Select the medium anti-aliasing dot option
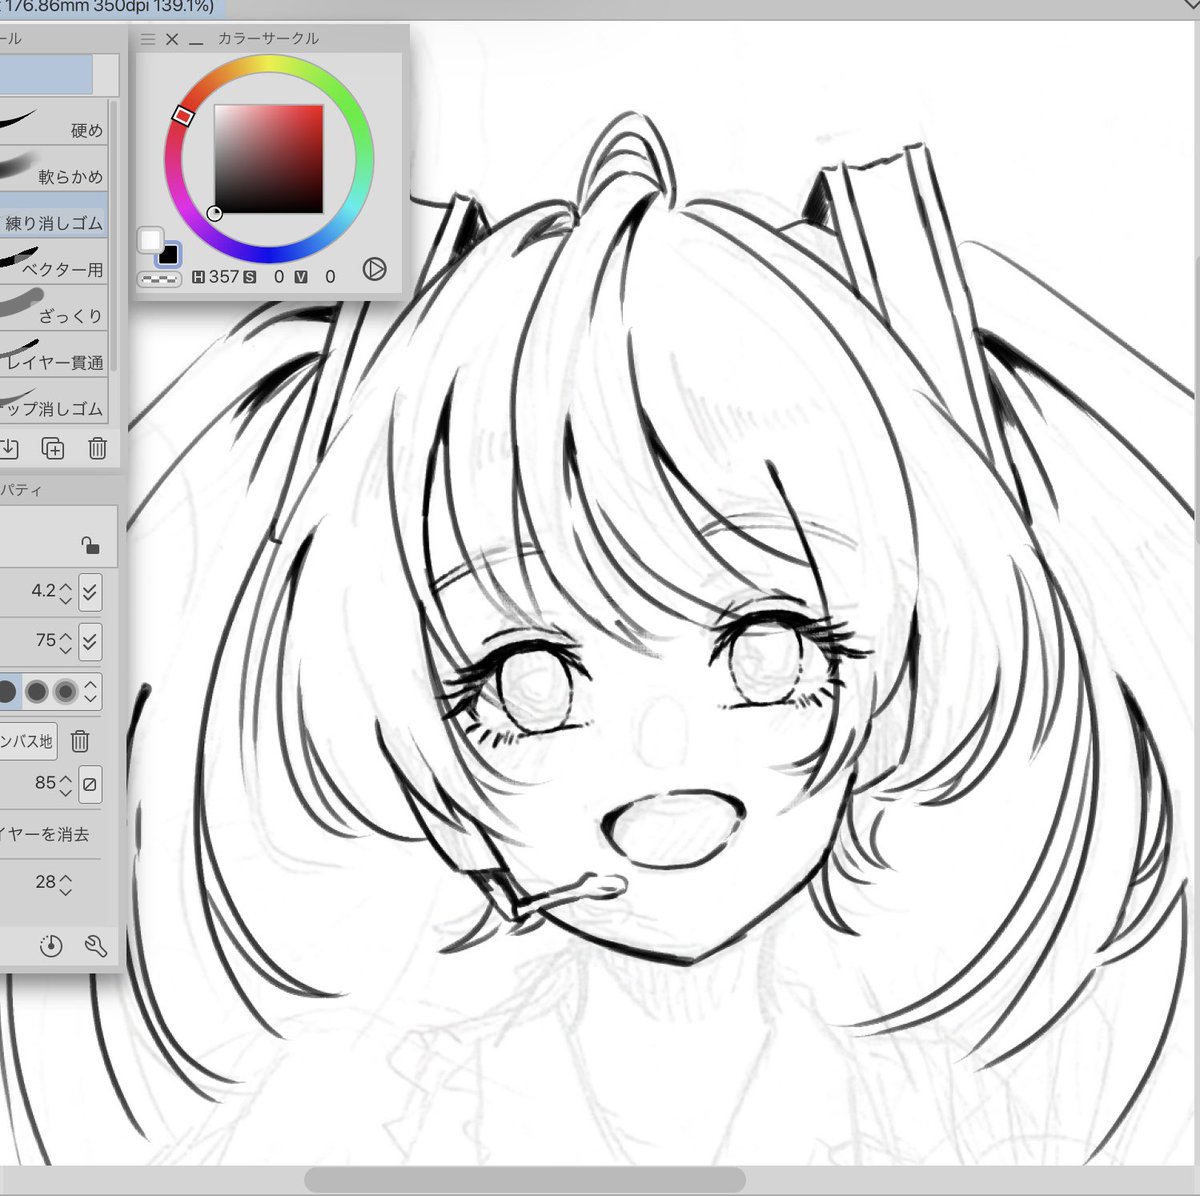 click(37, 691)
